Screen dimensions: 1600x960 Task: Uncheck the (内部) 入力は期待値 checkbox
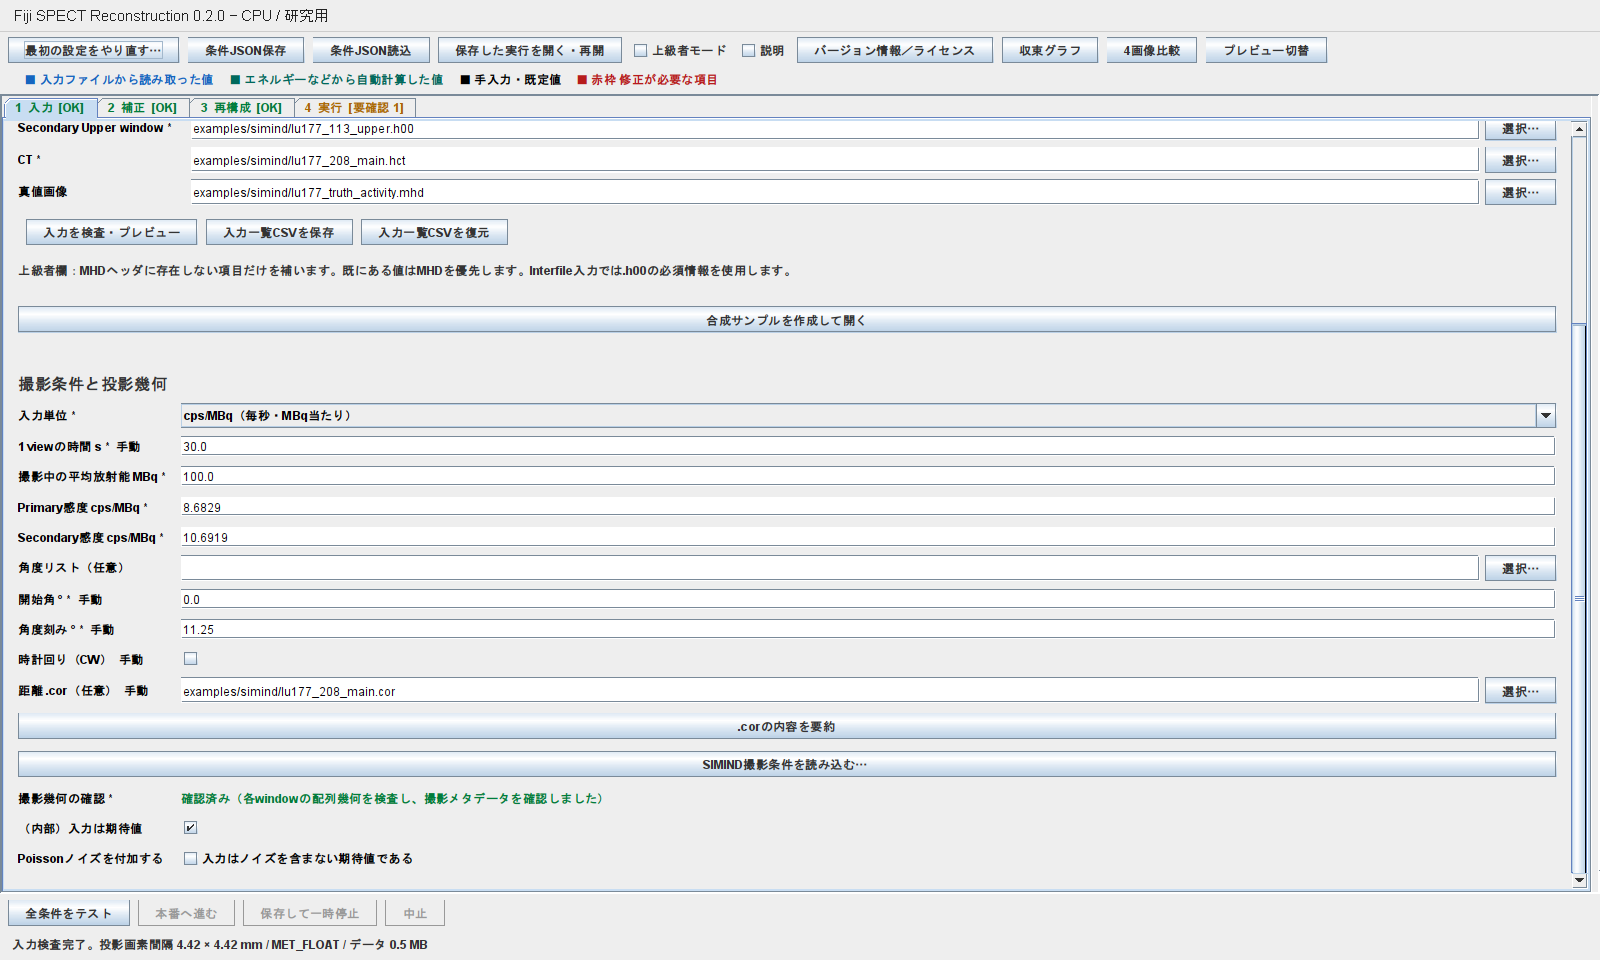190,828
